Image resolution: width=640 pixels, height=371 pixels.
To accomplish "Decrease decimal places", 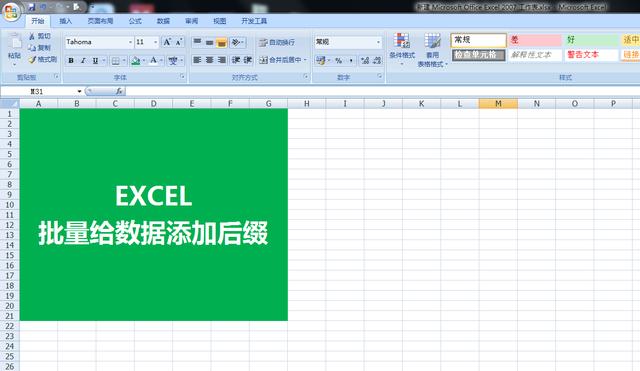I will point(377,60).
